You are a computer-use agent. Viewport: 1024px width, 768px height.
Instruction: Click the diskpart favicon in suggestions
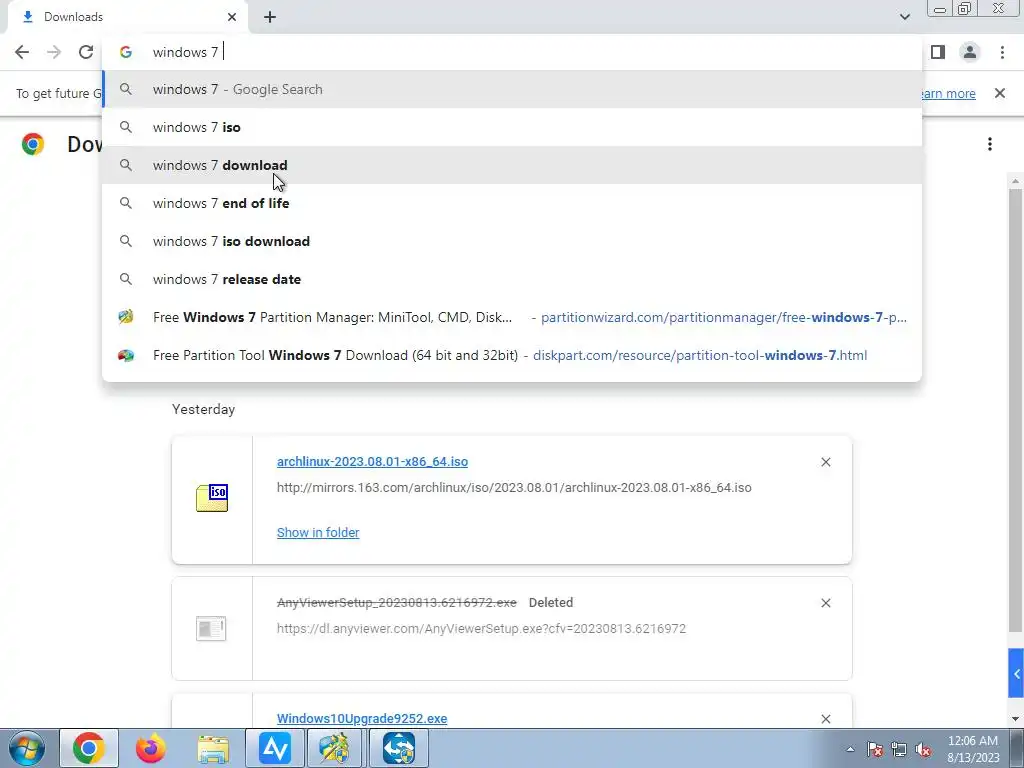click(126, 355)
